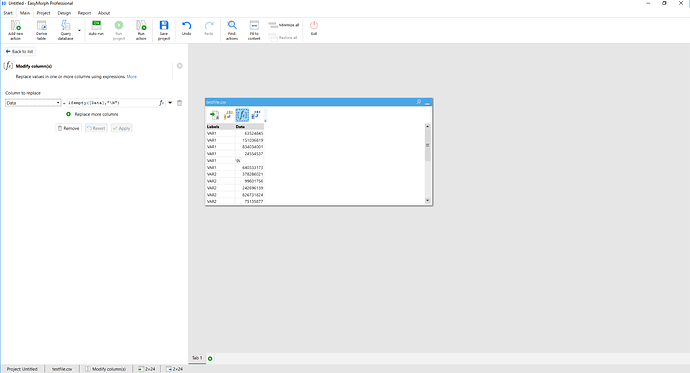Click the search icon on testfile.csv title bar
The height and width of the screenshot is (373, 690).
point(418,102)
